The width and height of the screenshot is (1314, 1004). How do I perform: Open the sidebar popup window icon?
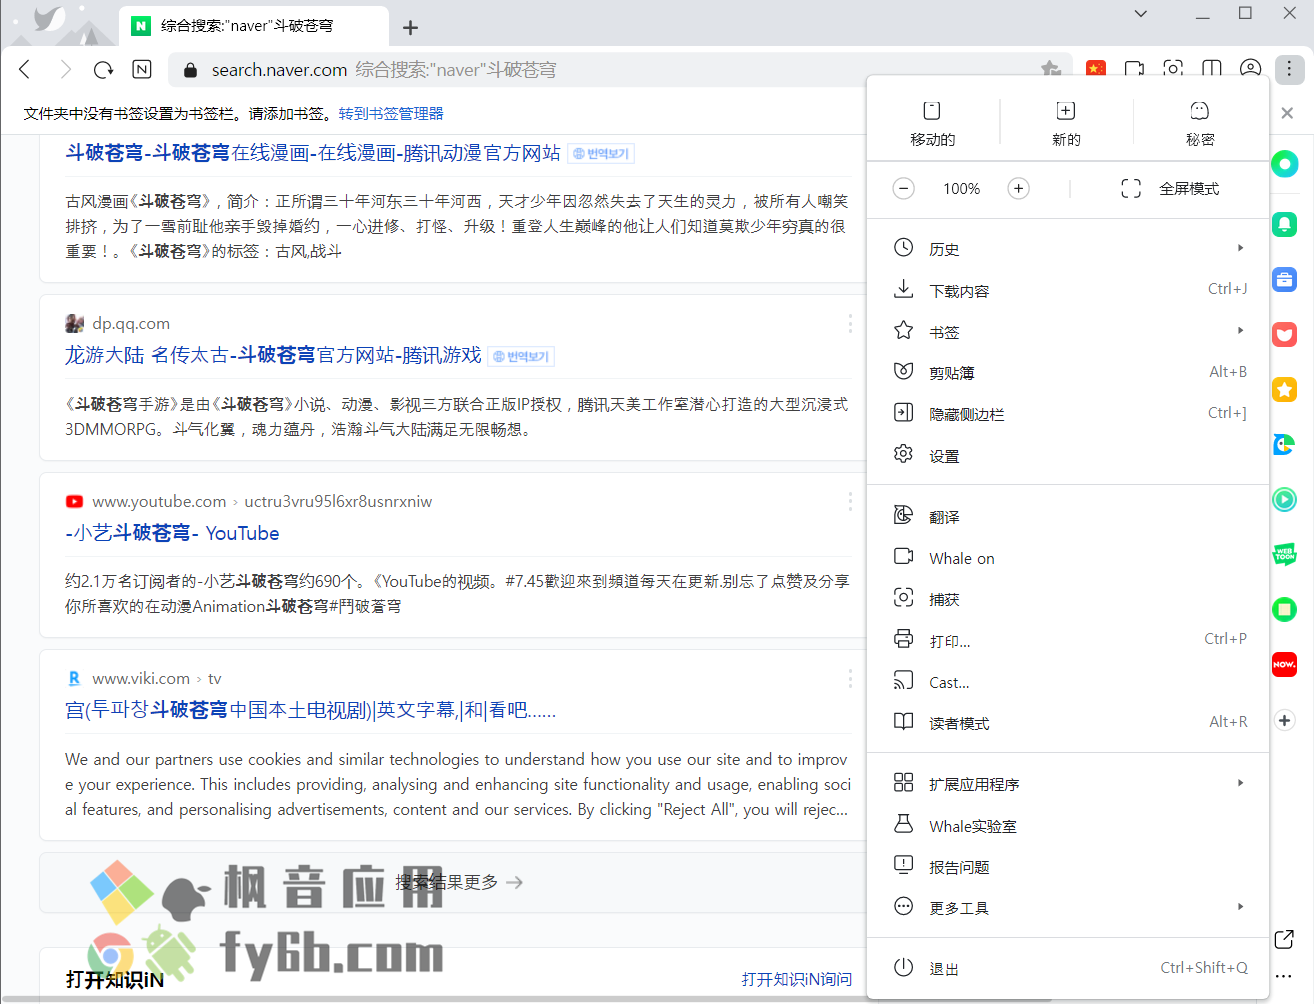point(1285,939)
